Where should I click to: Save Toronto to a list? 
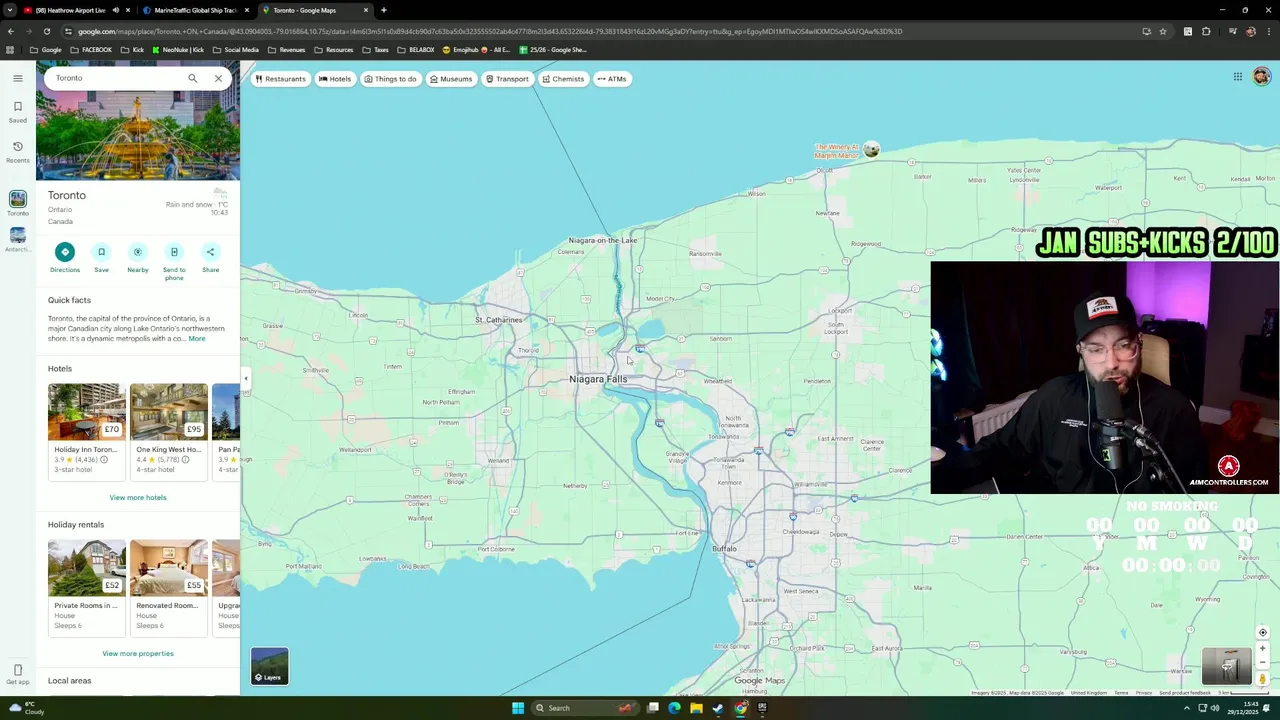pyautogui.click(x=101, y=257)
